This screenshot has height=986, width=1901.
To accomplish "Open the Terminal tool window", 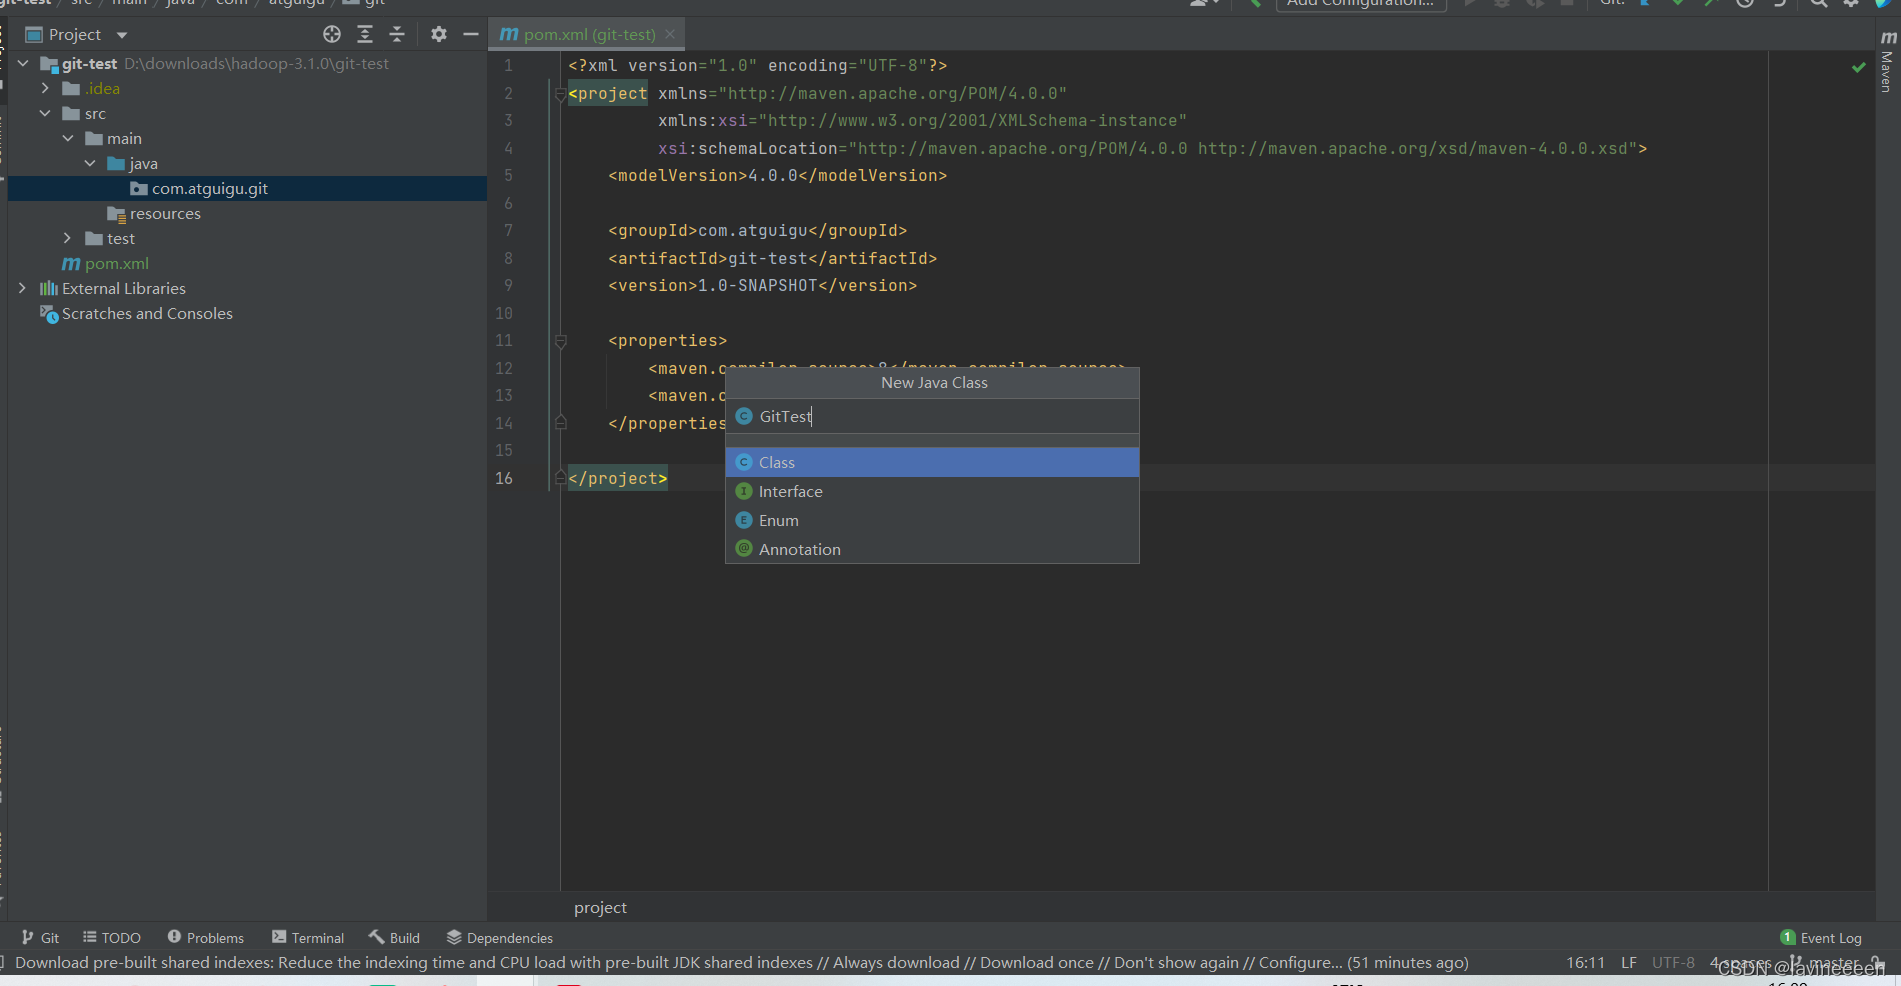I will click(x=308, y=937).
